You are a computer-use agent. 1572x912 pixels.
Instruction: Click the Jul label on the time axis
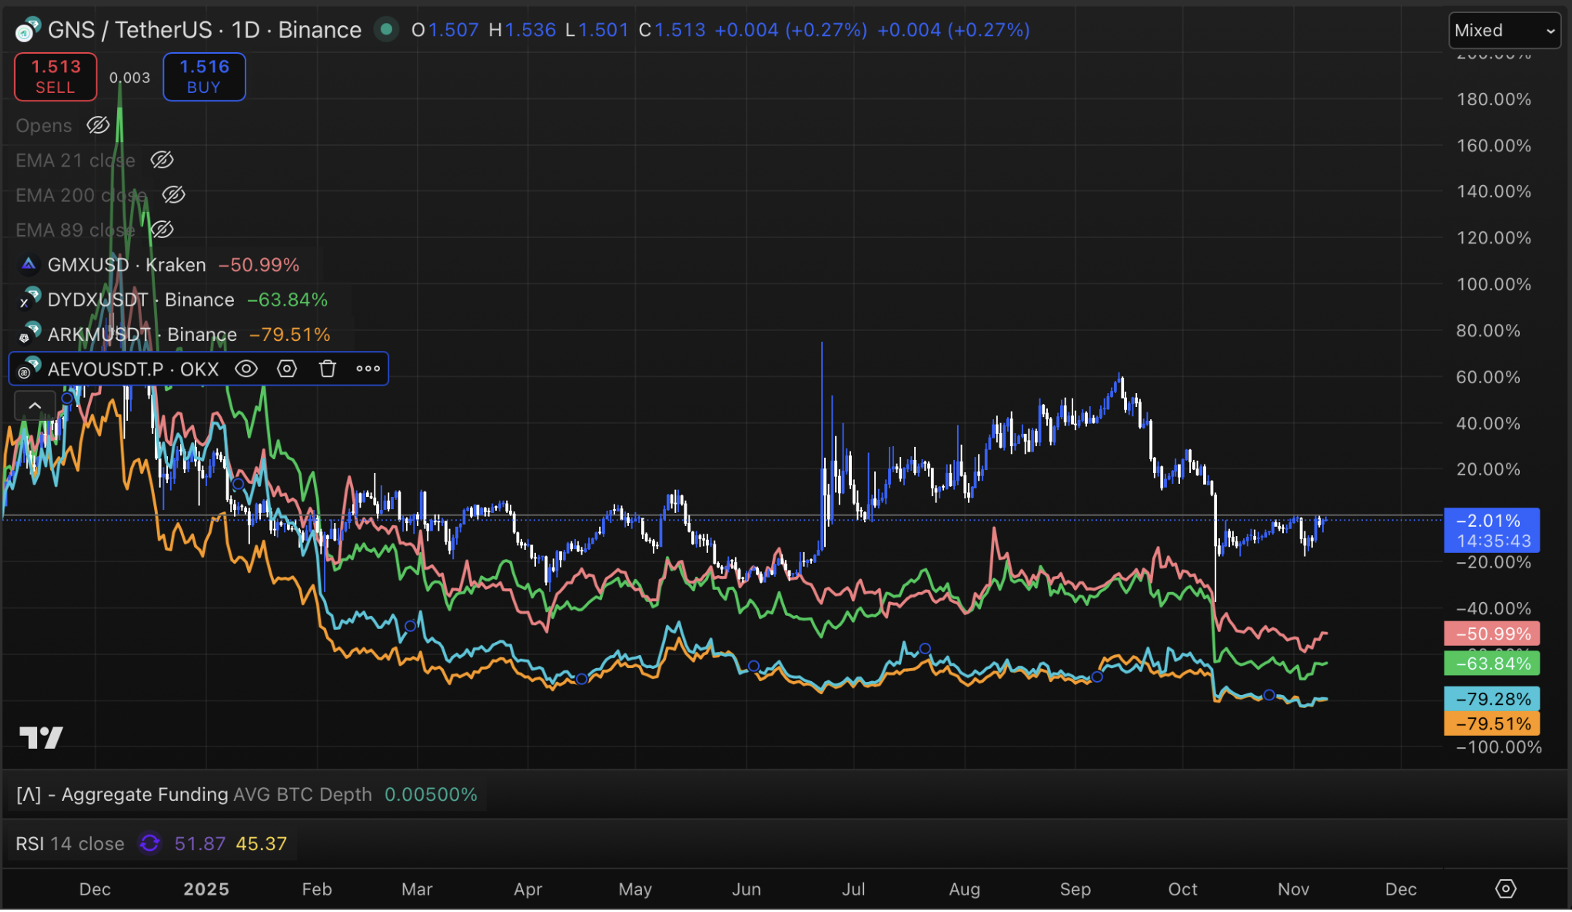pos(853,889)
